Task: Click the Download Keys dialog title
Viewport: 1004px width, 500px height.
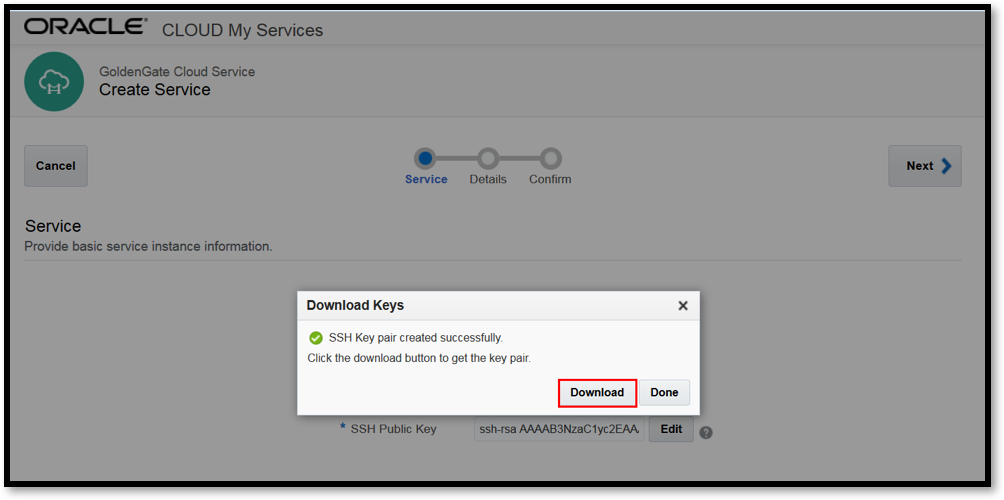Action: (355, 305)
